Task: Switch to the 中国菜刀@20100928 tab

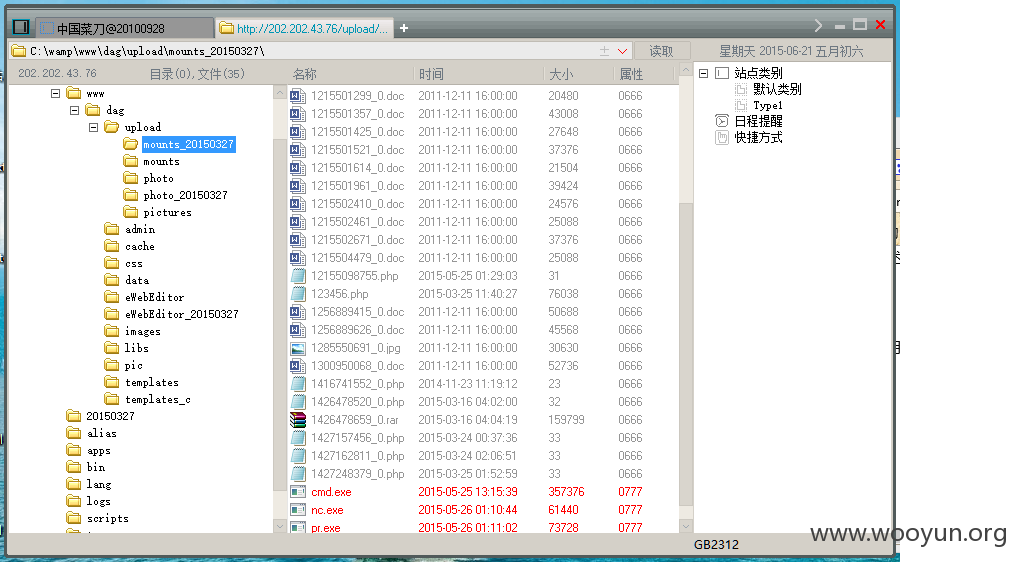Action: point(124,28)
